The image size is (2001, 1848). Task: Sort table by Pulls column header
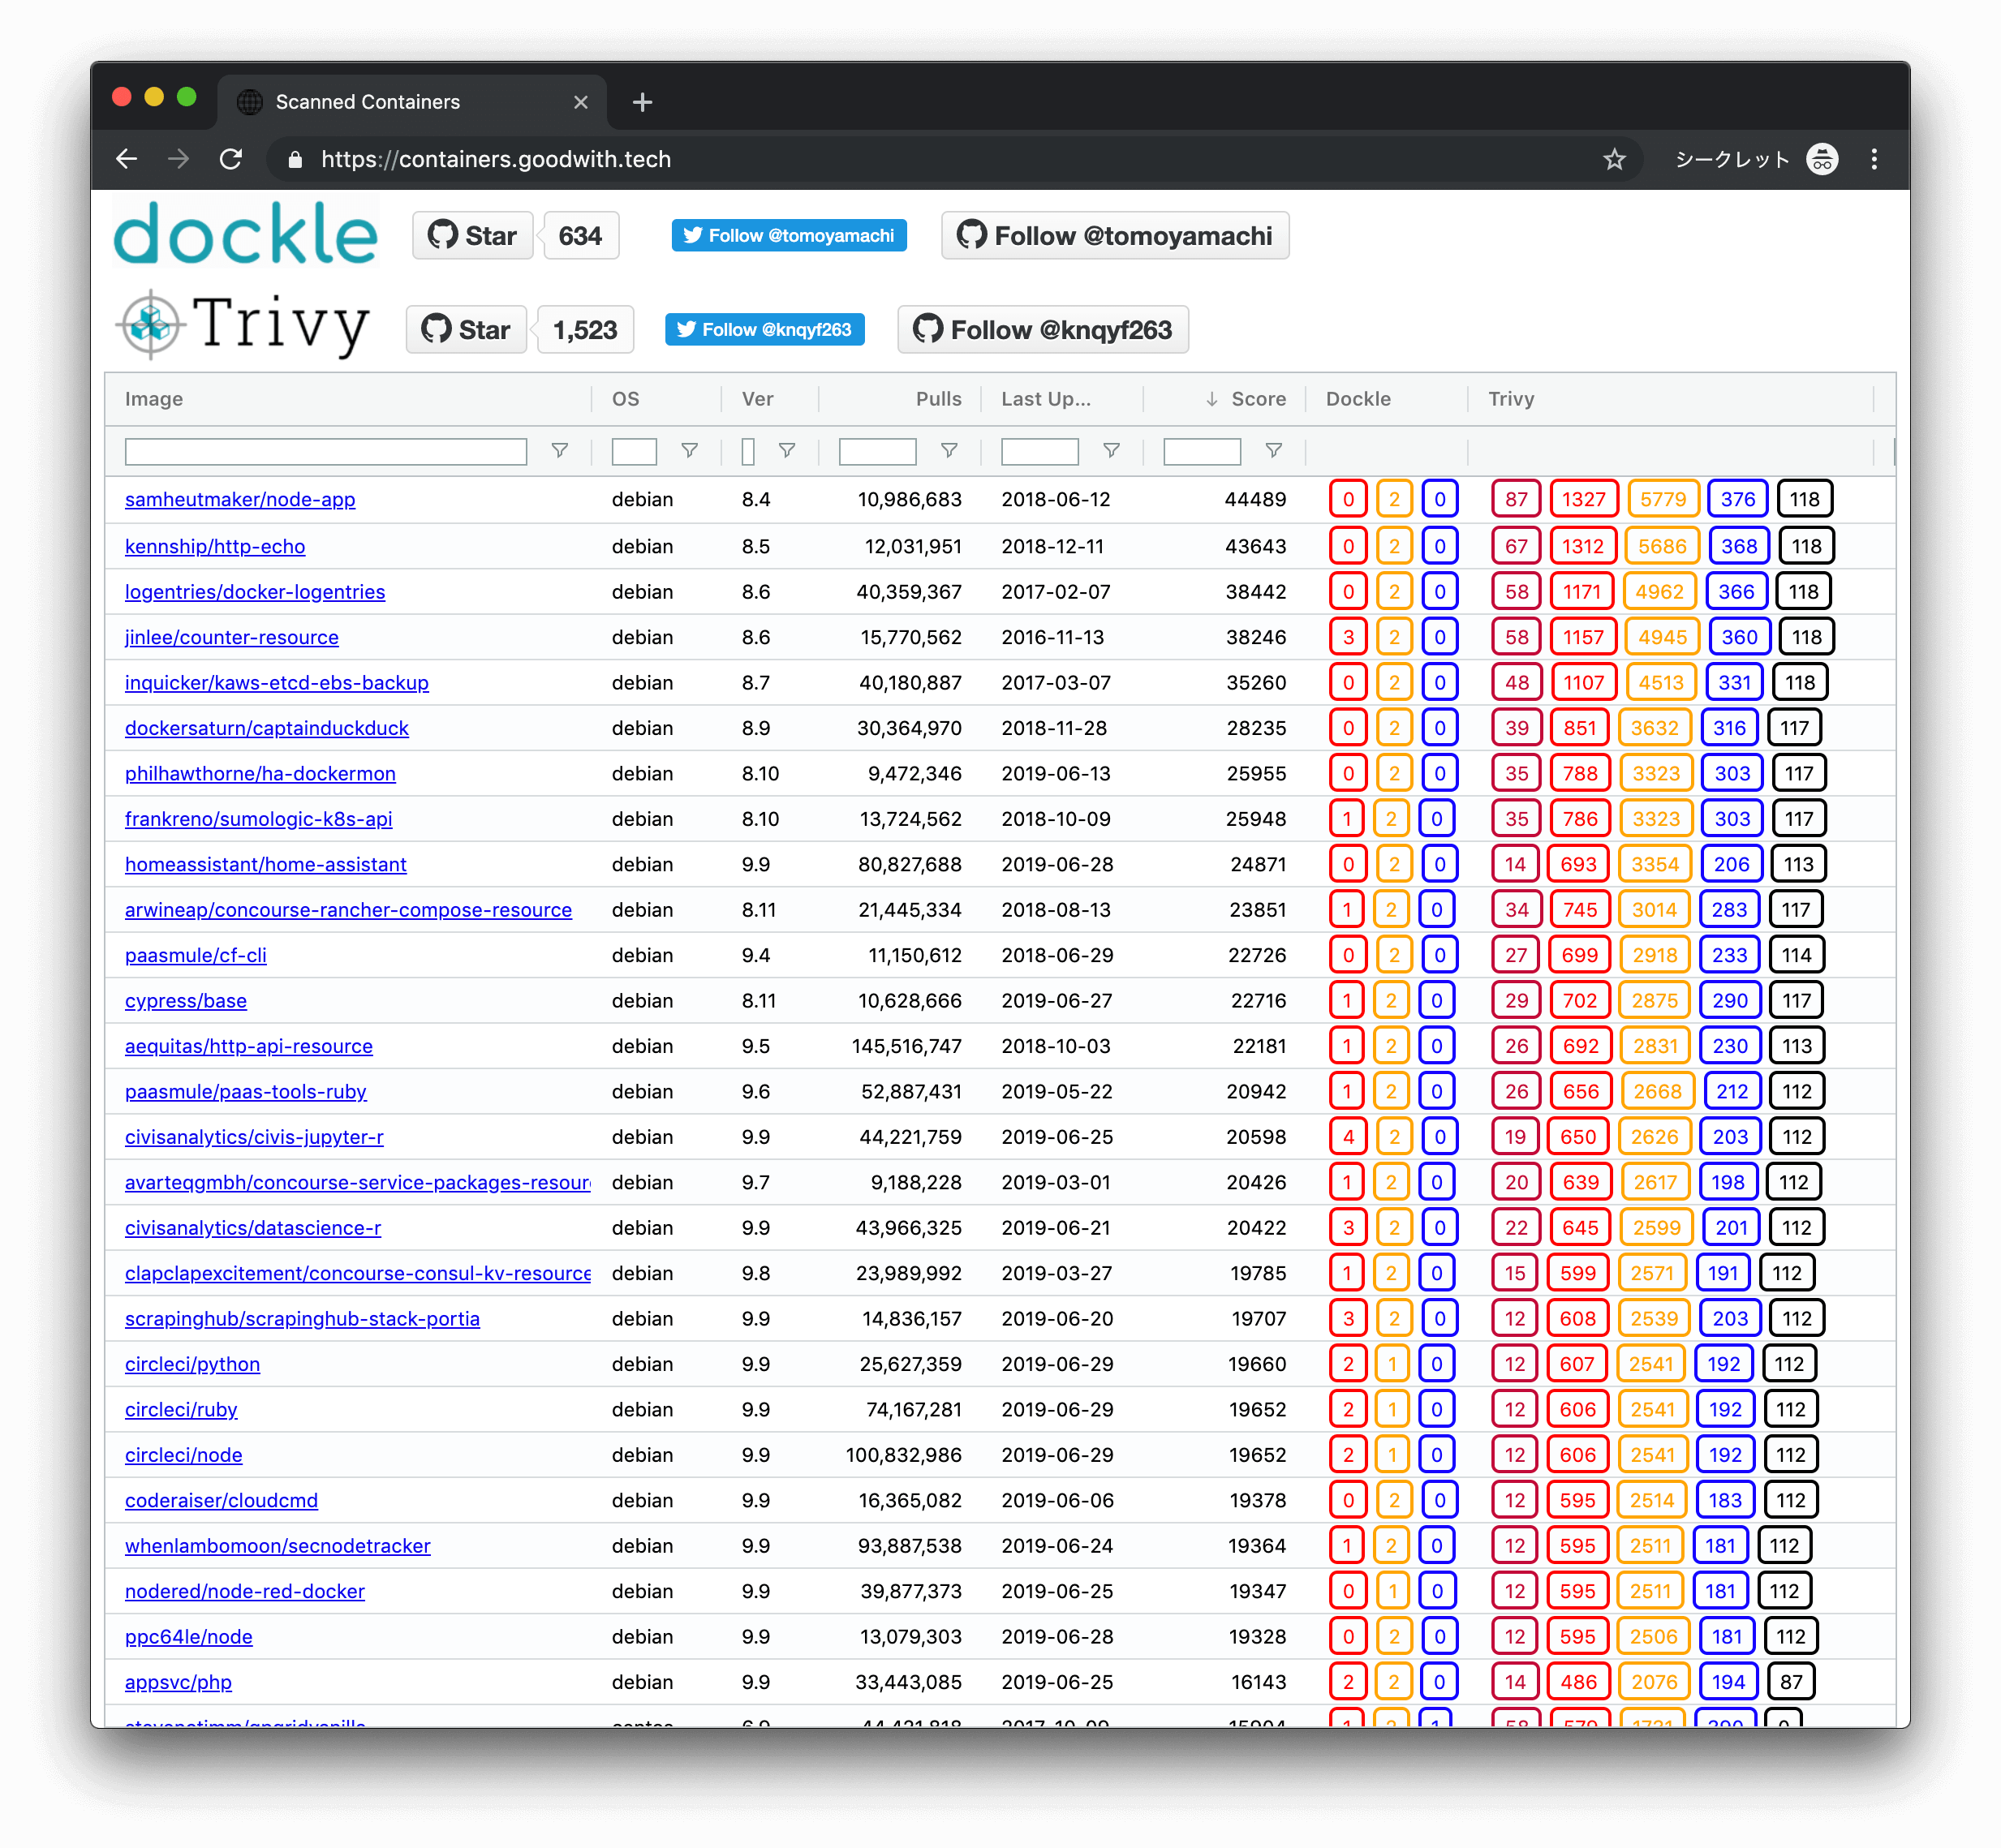tap(938, 399)
